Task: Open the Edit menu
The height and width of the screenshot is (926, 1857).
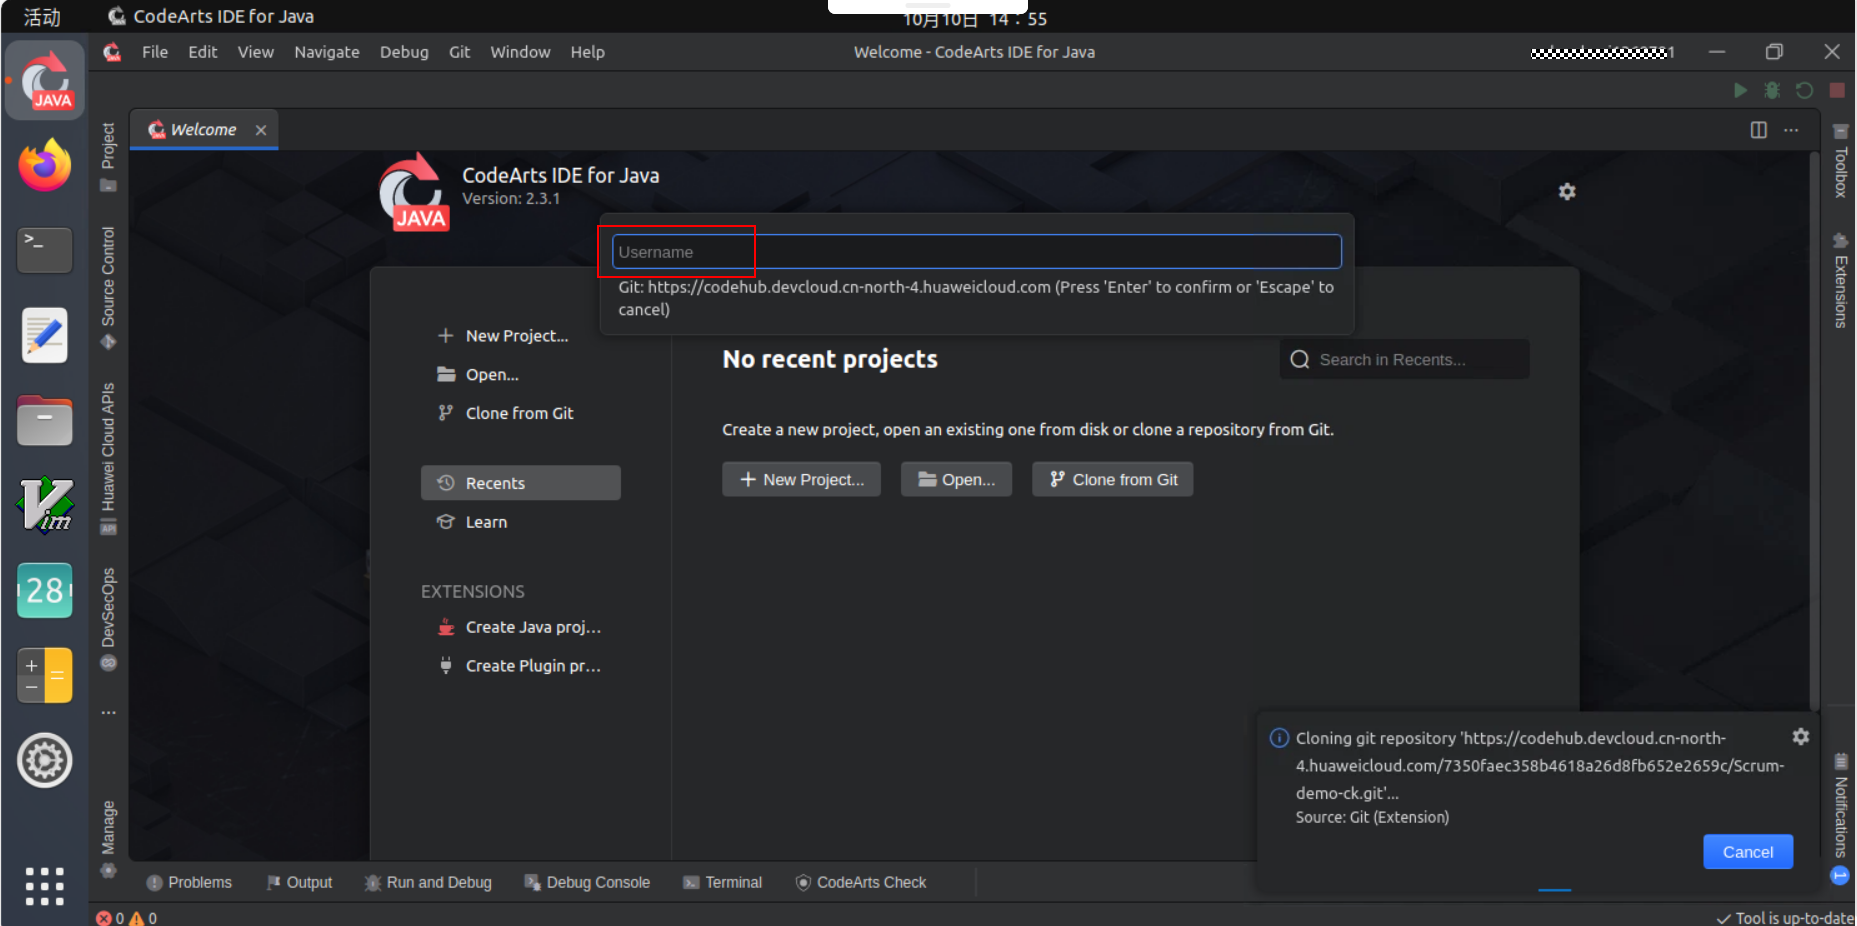Action: point(203,52)
